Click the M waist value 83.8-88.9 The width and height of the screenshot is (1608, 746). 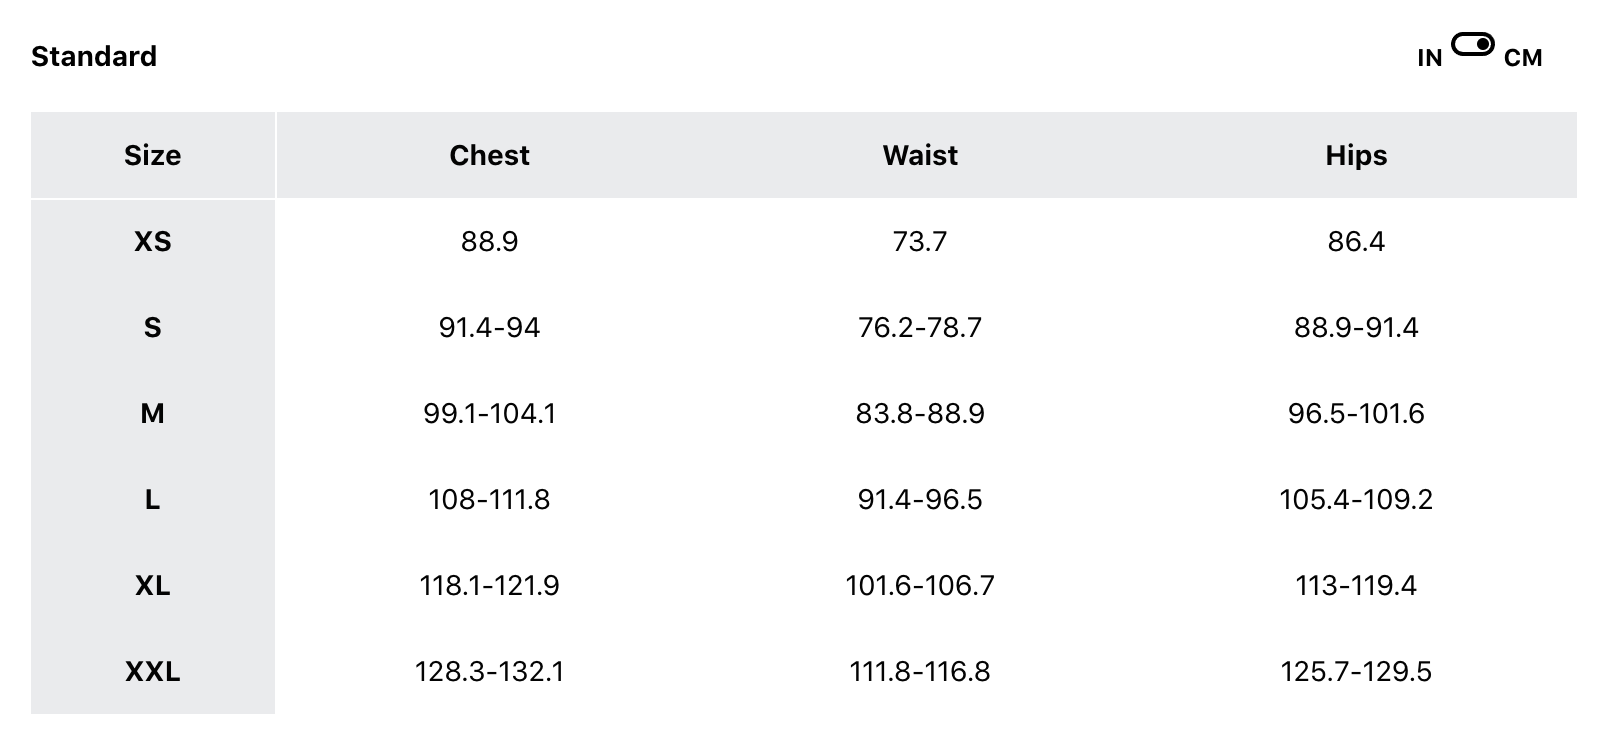click(920, 413)
